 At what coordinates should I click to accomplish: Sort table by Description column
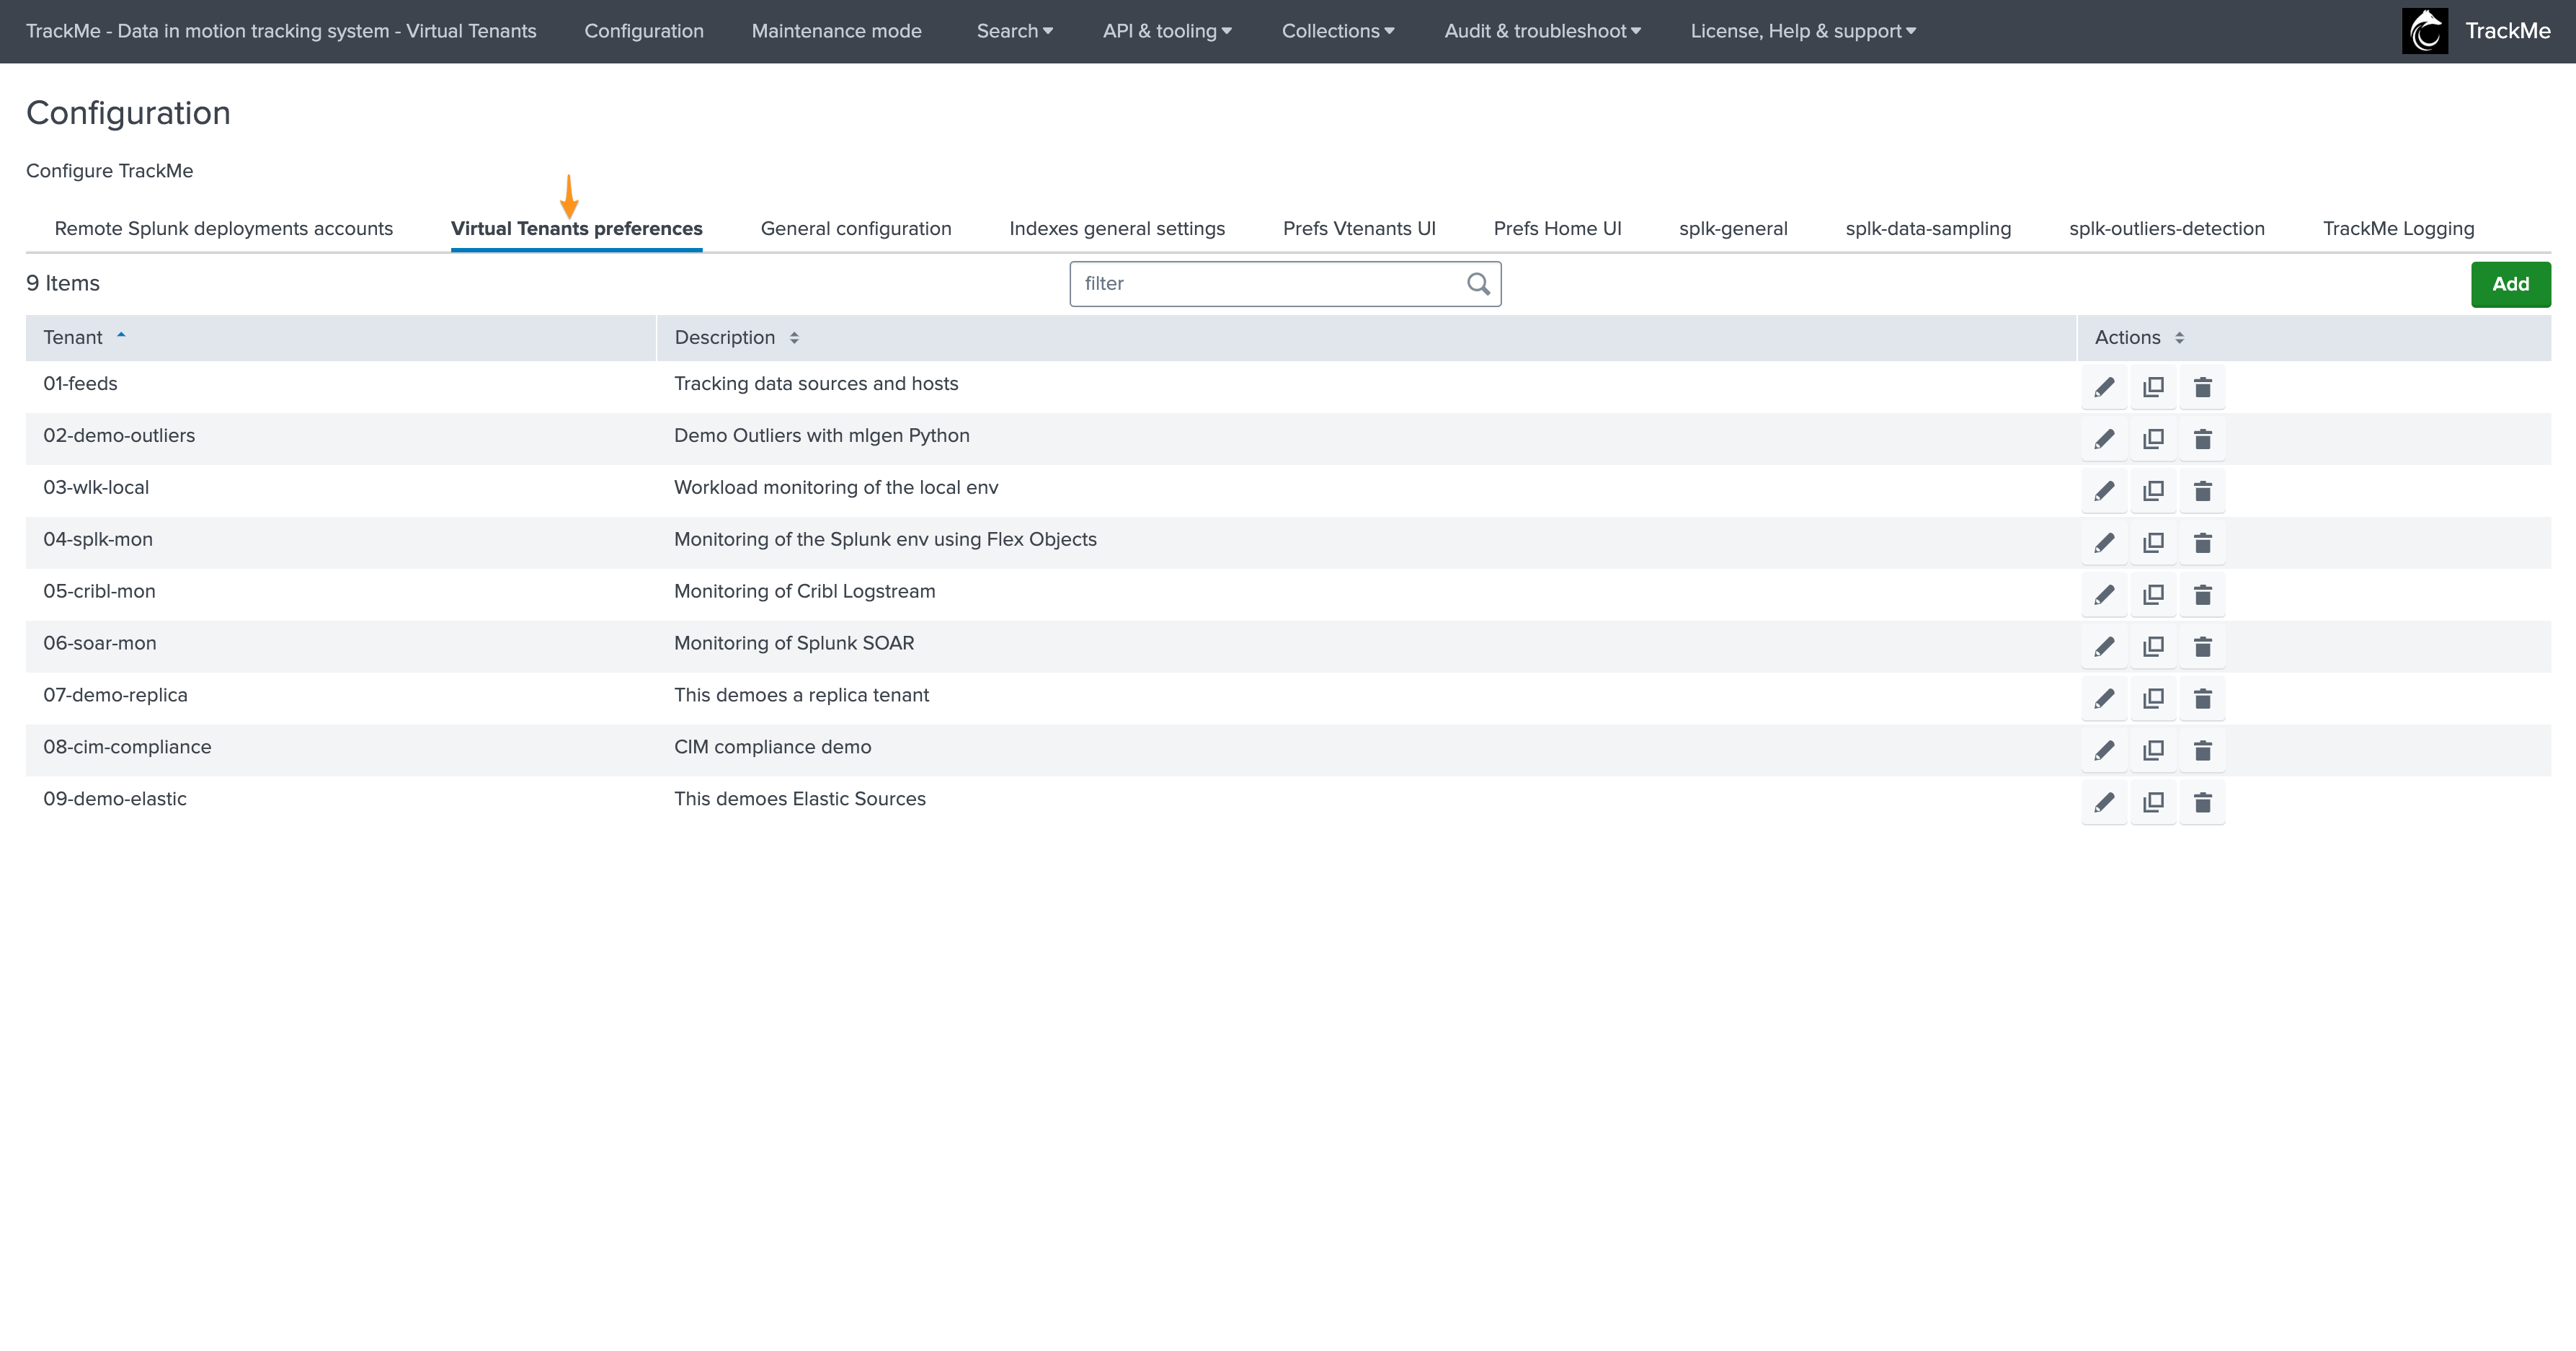click(725, 338)
